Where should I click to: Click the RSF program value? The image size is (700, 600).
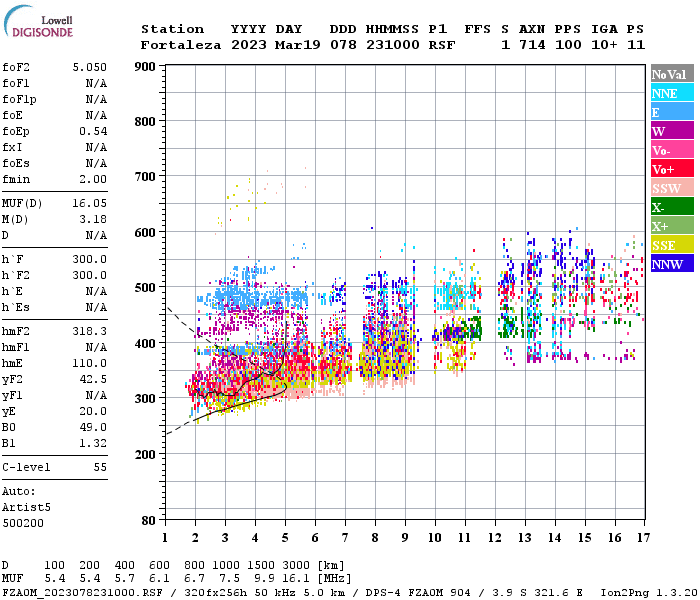[442, 45]
